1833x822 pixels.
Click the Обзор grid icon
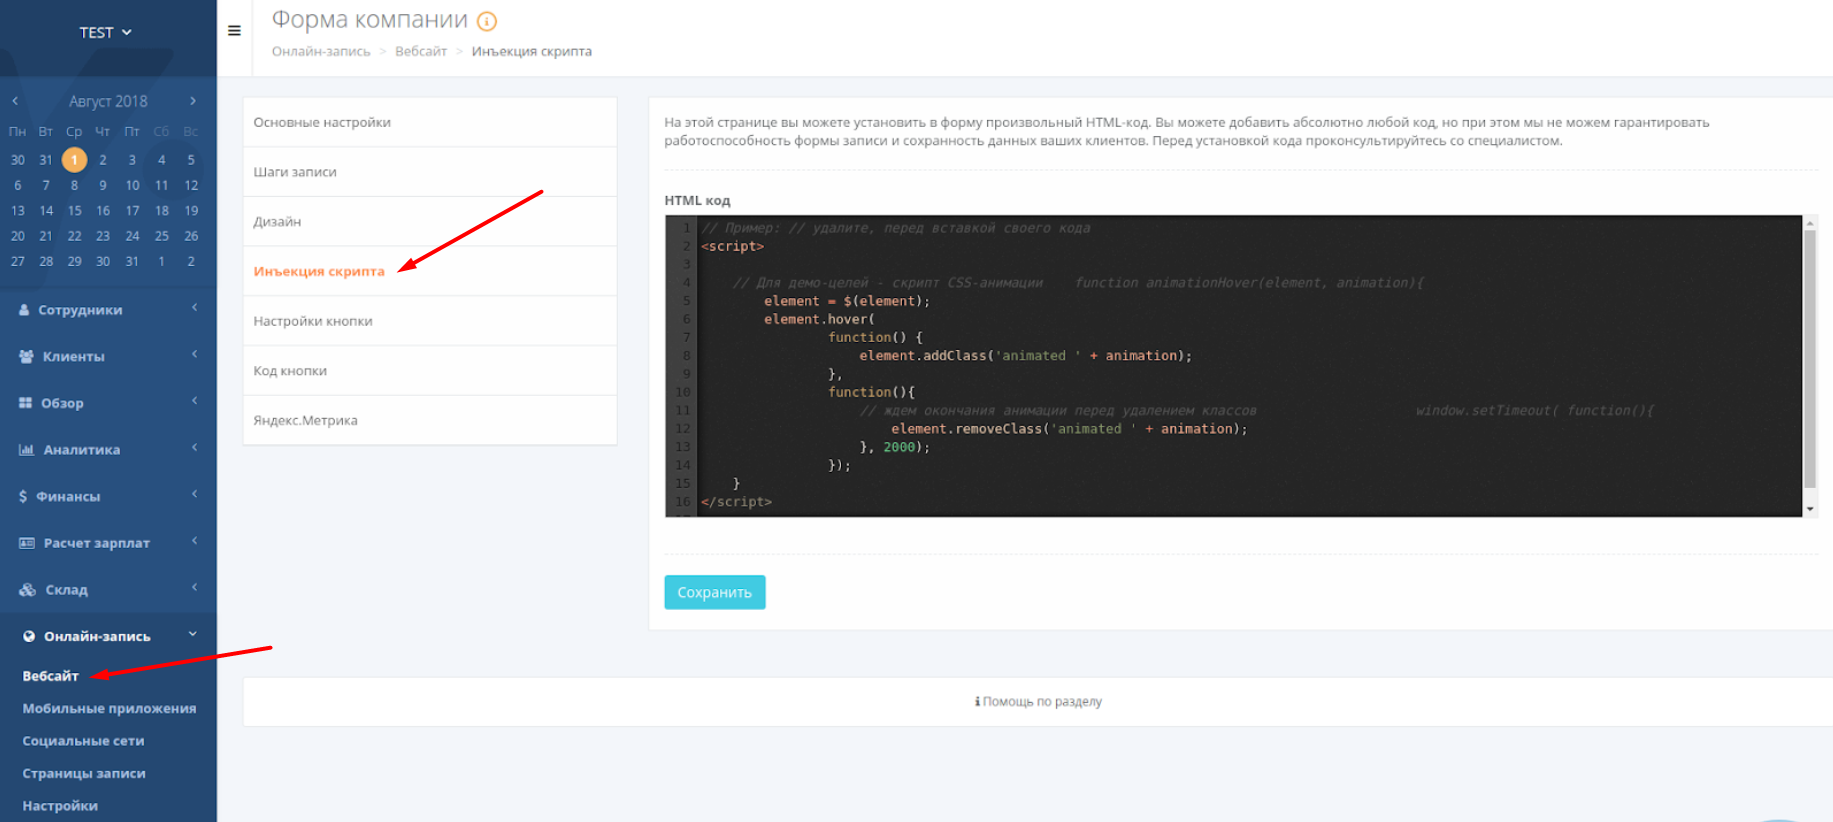tap(25, 403)
